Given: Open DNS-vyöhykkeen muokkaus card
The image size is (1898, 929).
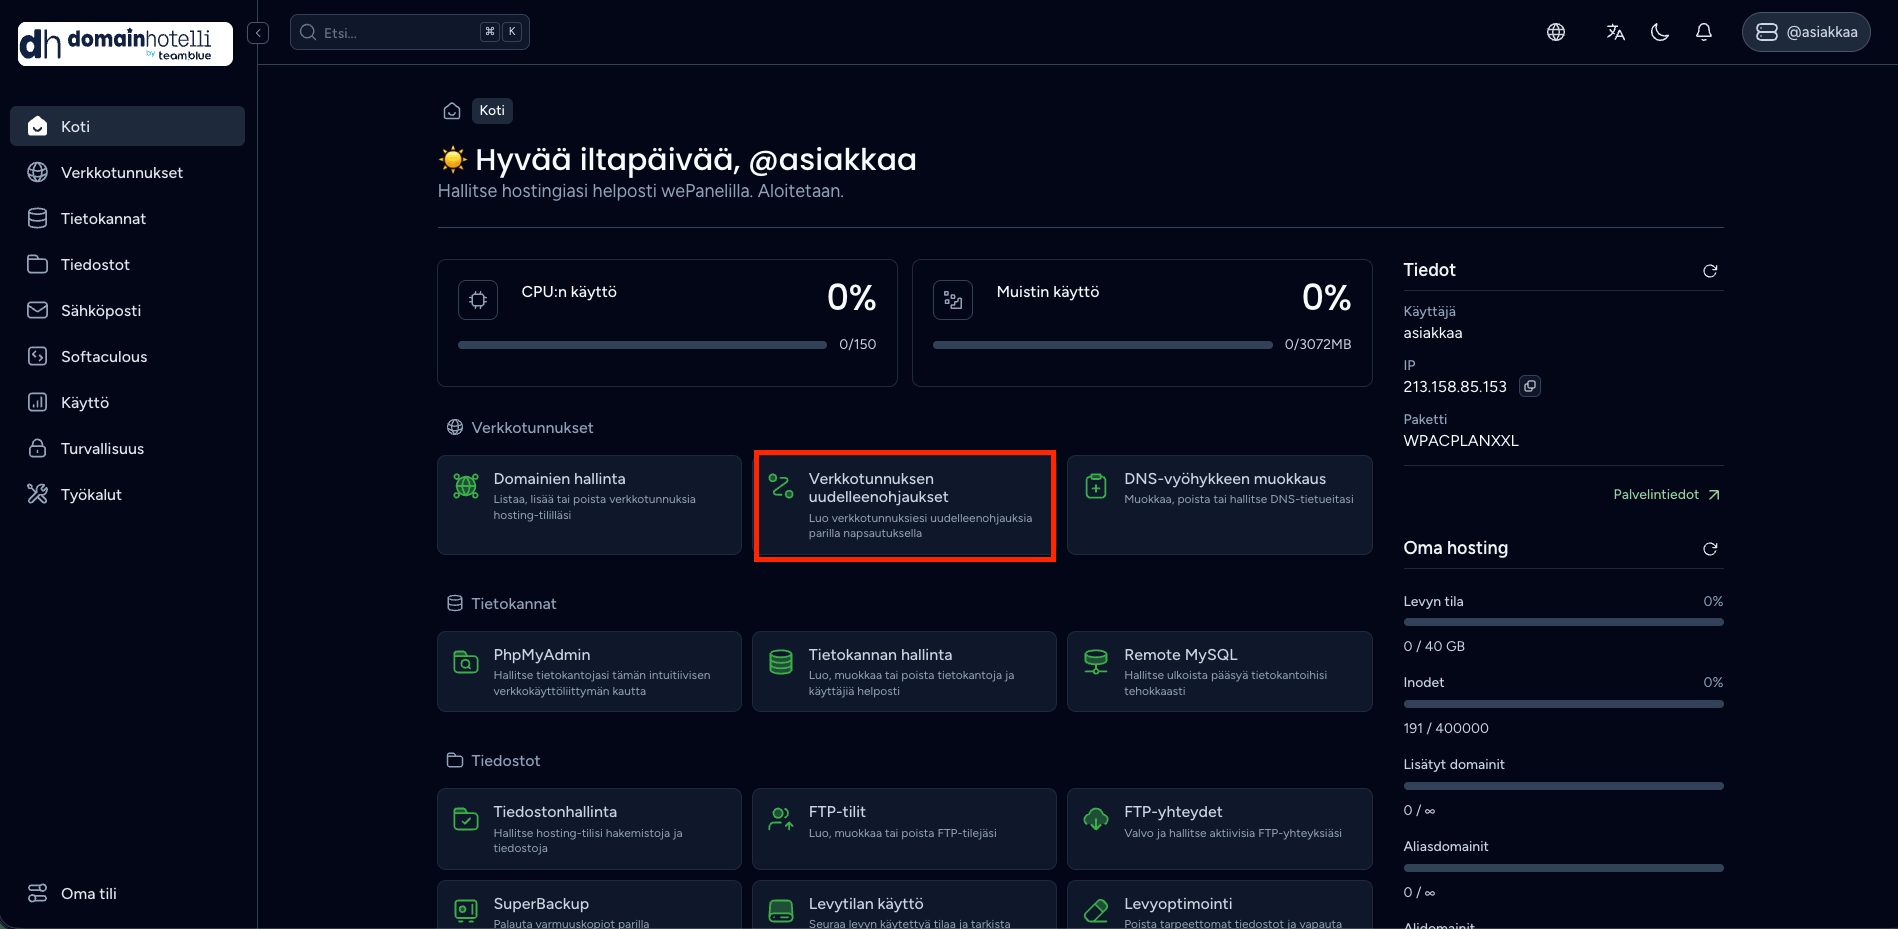Looking at the screenshot, I should click(x=1220, y=505).
